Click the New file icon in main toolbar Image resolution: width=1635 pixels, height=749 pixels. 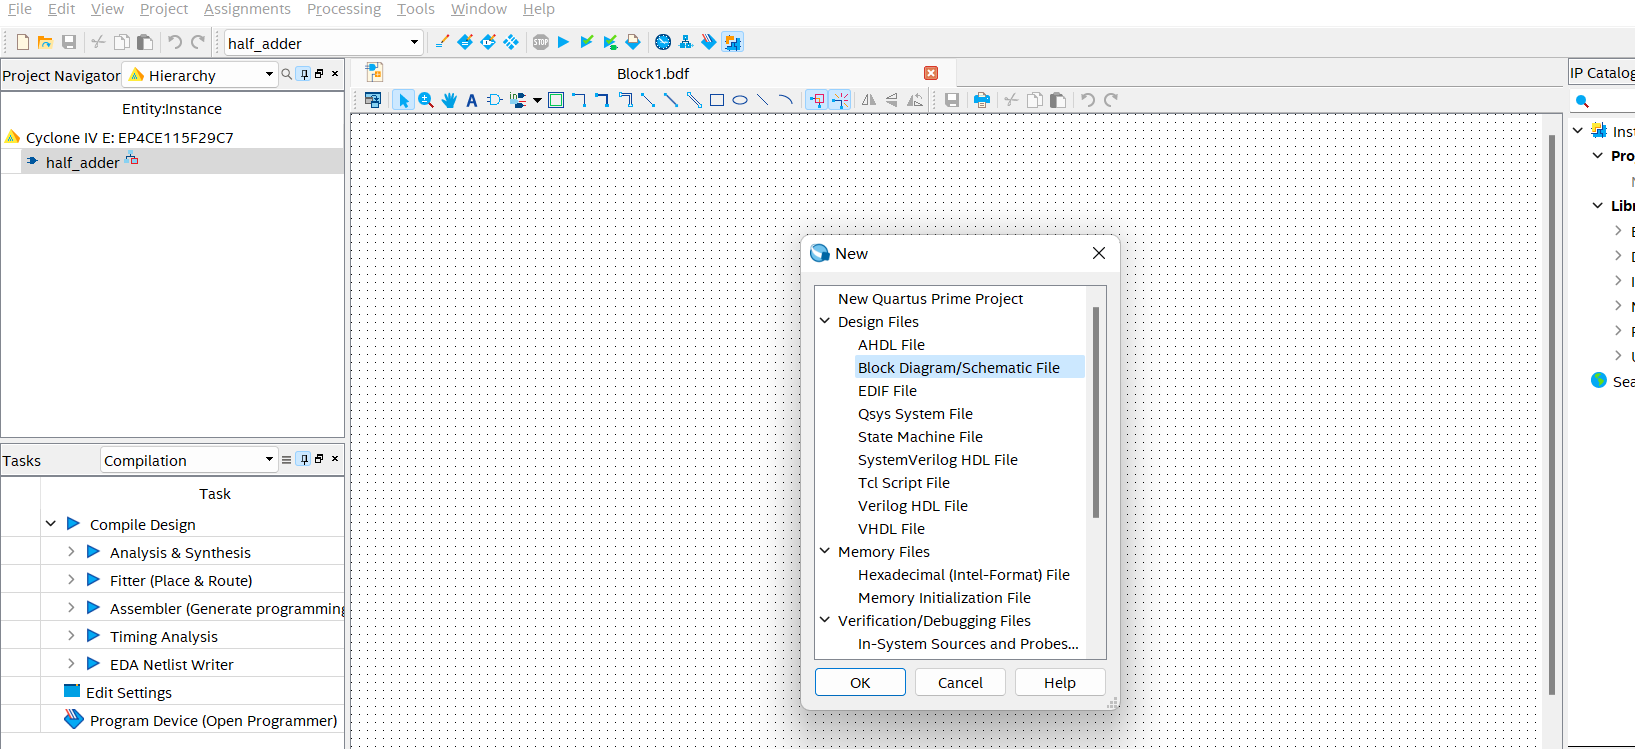pos(22,42)
